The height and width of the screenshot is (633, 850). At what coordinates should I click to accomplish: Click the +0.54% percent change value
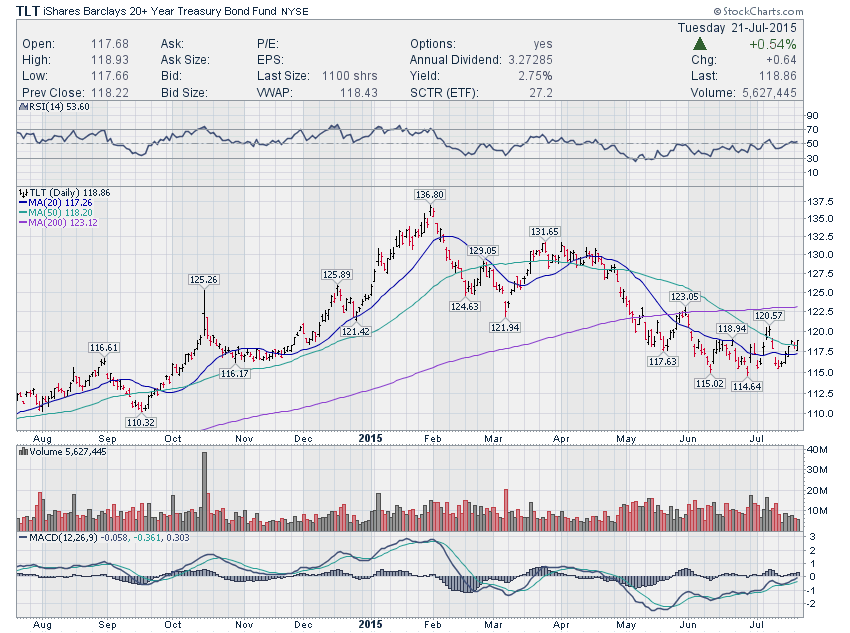pos(772,44)
